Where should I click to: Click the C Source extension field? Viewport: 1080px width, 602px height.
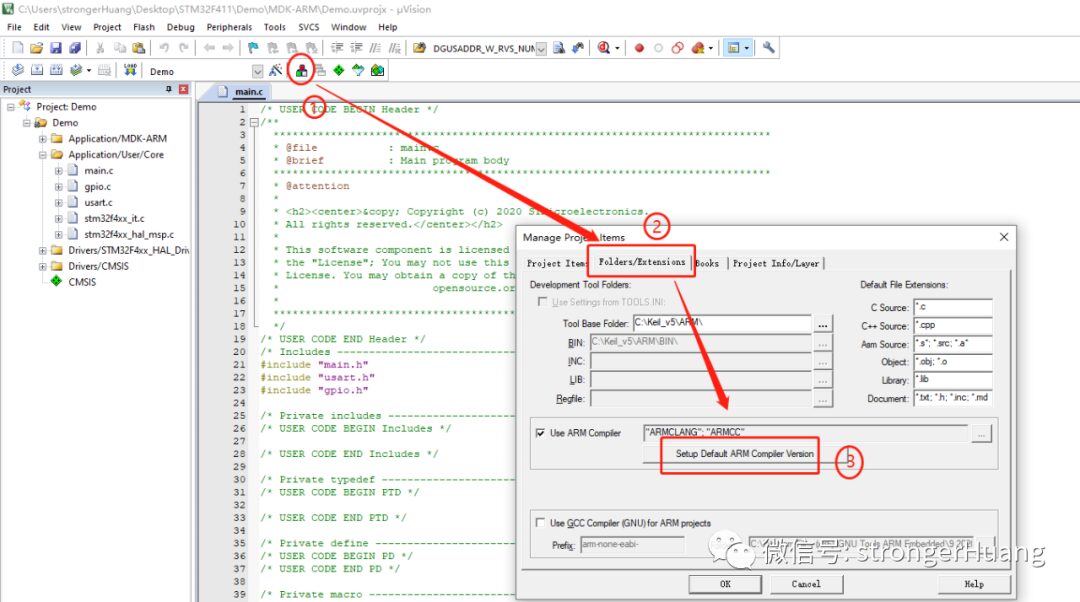953,307
